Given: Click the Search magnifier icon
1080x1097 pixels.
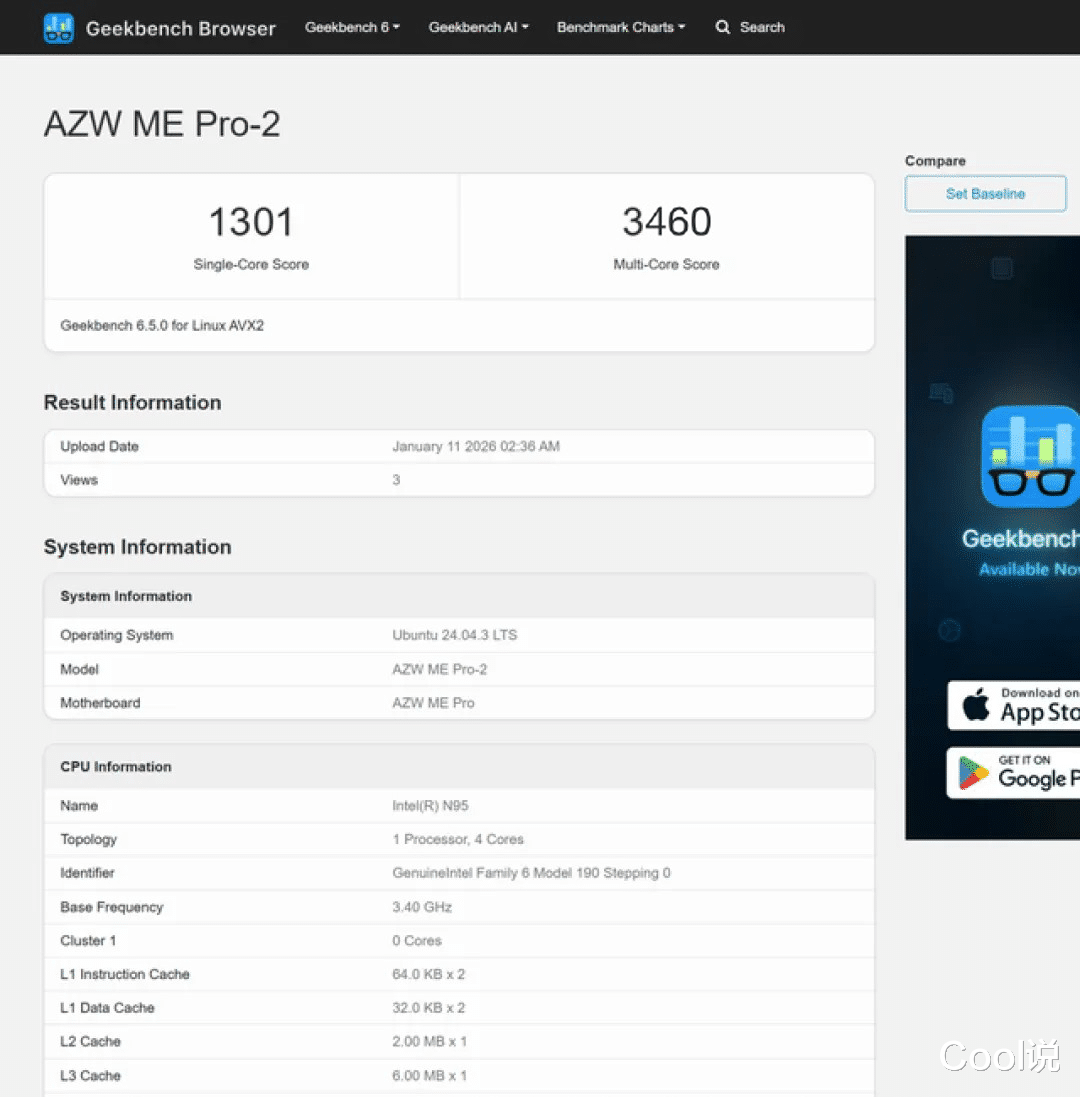Looking at the screenshot, I should [x=723, y=27].
